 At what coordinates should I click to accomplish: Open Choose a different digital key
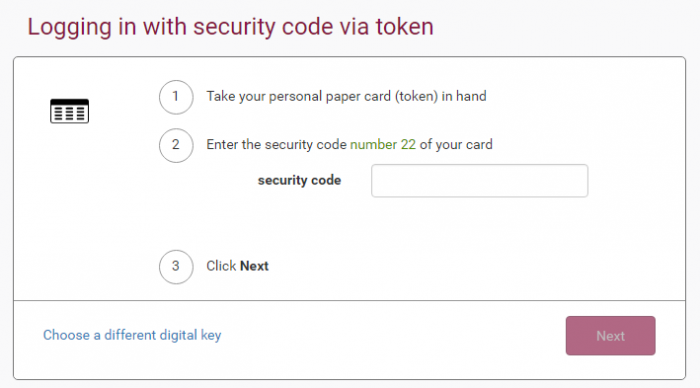coord(132,335)
